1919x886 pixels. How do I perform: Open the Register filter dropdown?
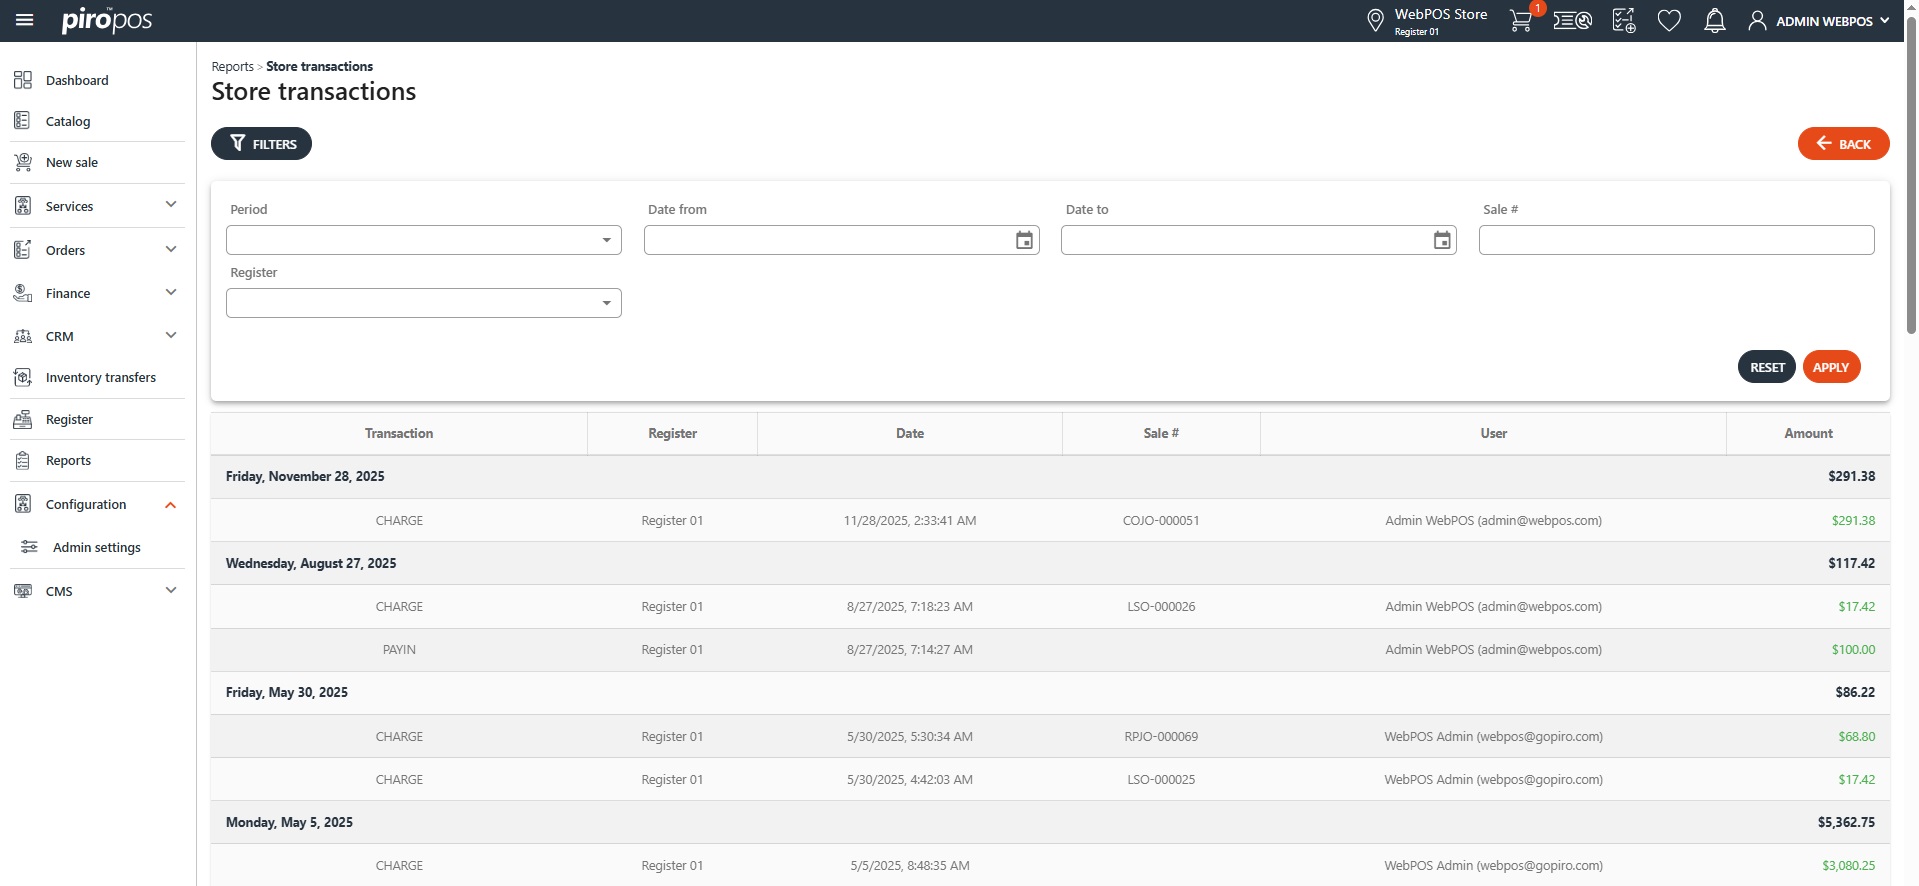(x=423, y=303)
